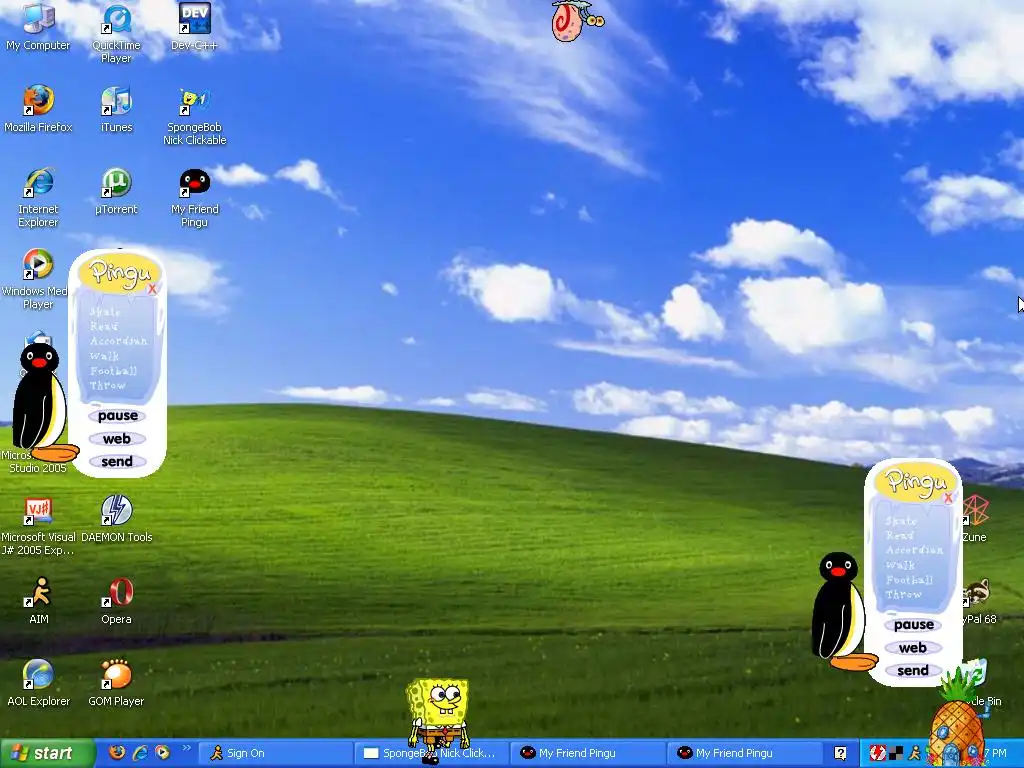Choose Accordian in the right Pingu panel

click(914, 550)
